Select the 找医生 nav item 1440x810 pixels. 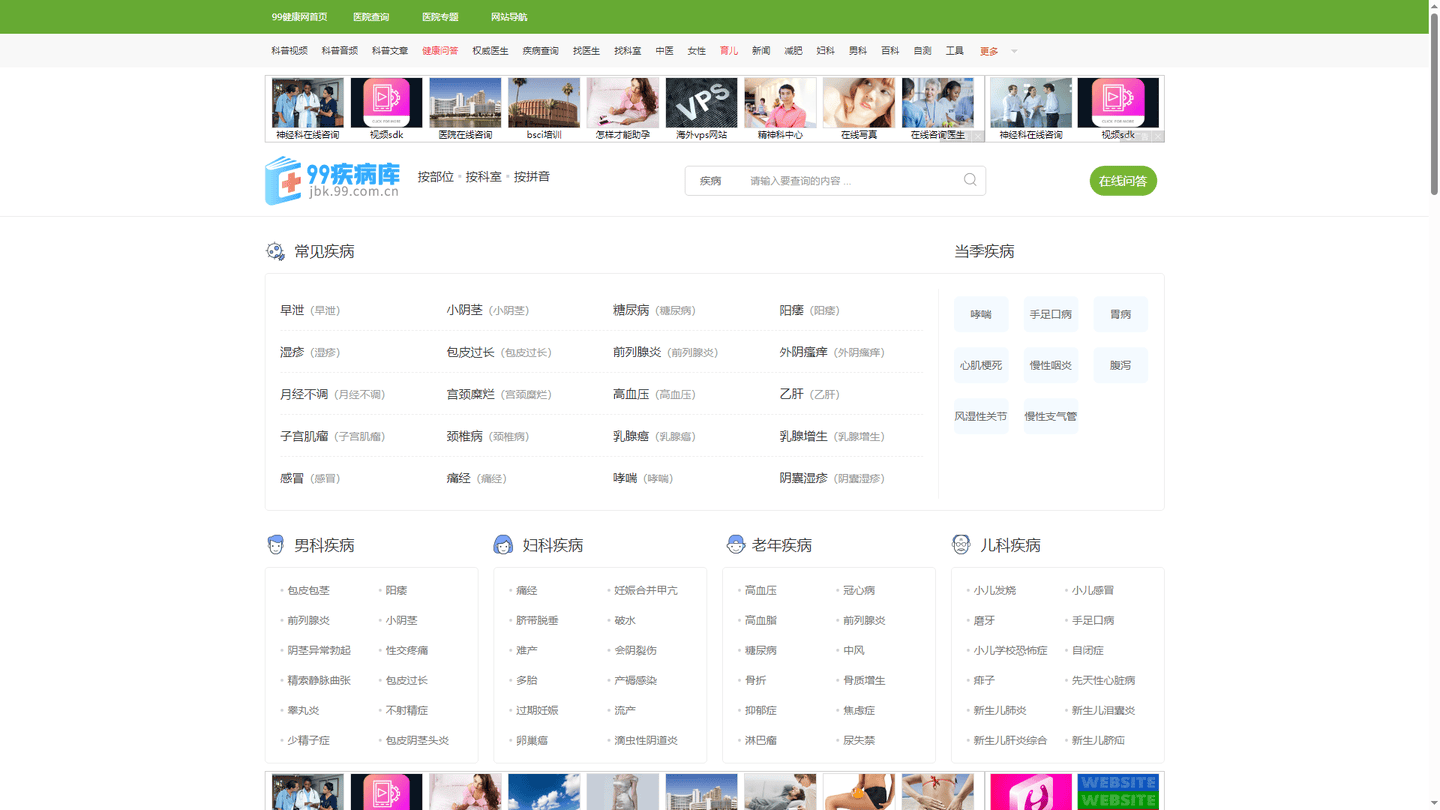[586, 51]
